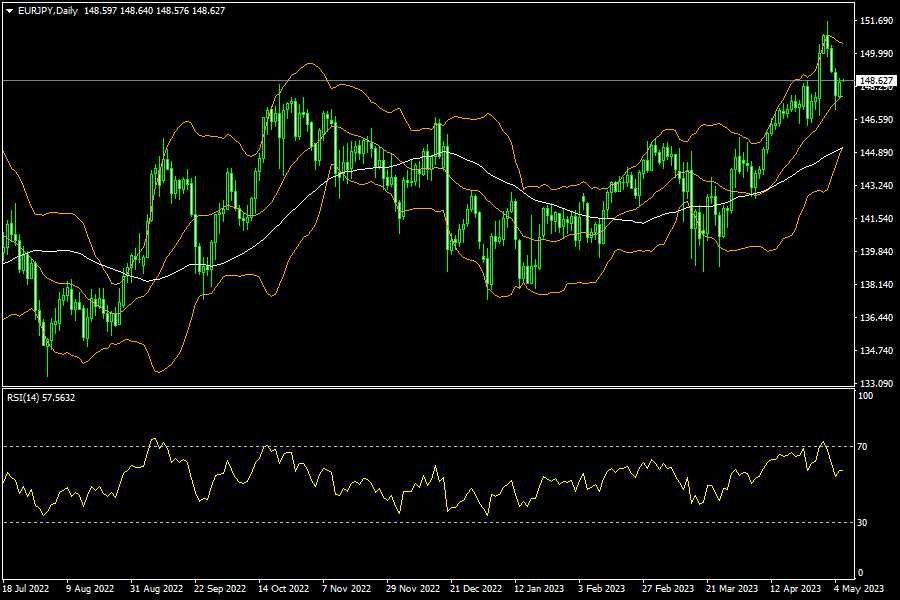Click the RSI 100 scale value

[865, 396]
